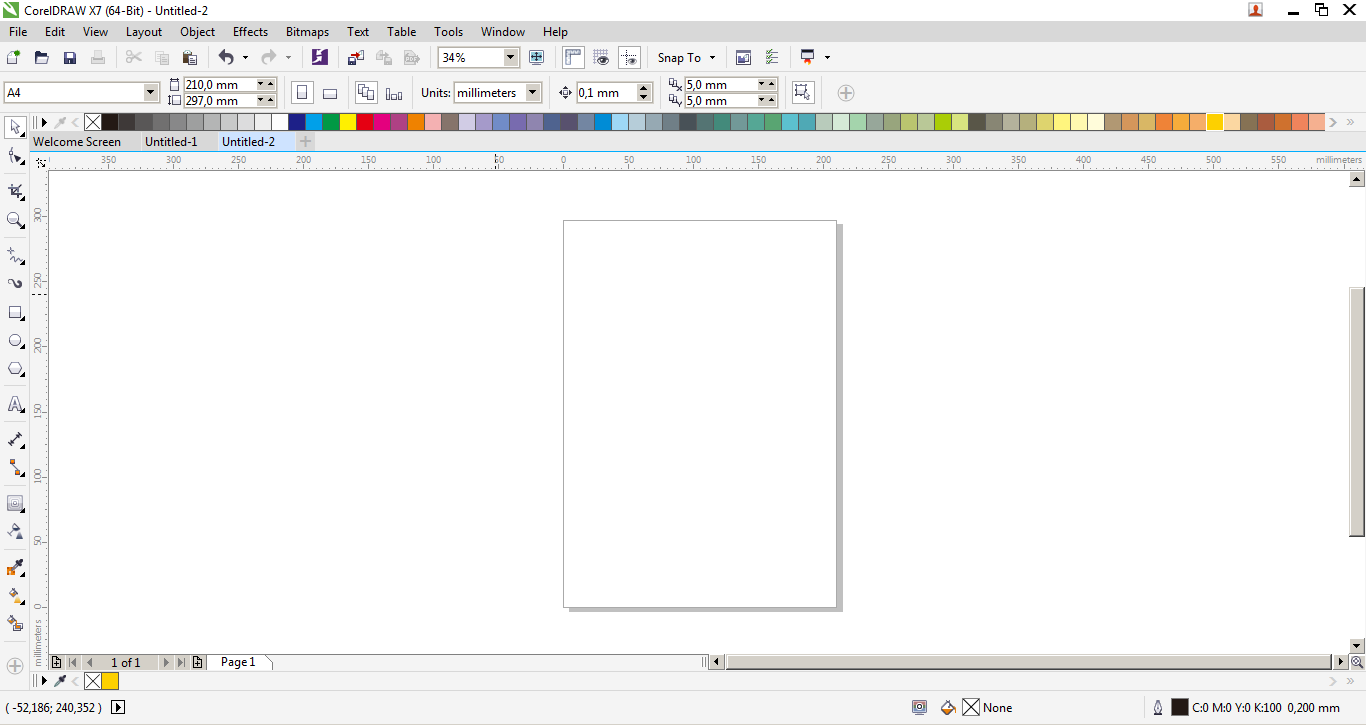This screenshot has width=1366, height=725.
Task: Toggle portrait page orientation
Action: [x=302, y=92]
